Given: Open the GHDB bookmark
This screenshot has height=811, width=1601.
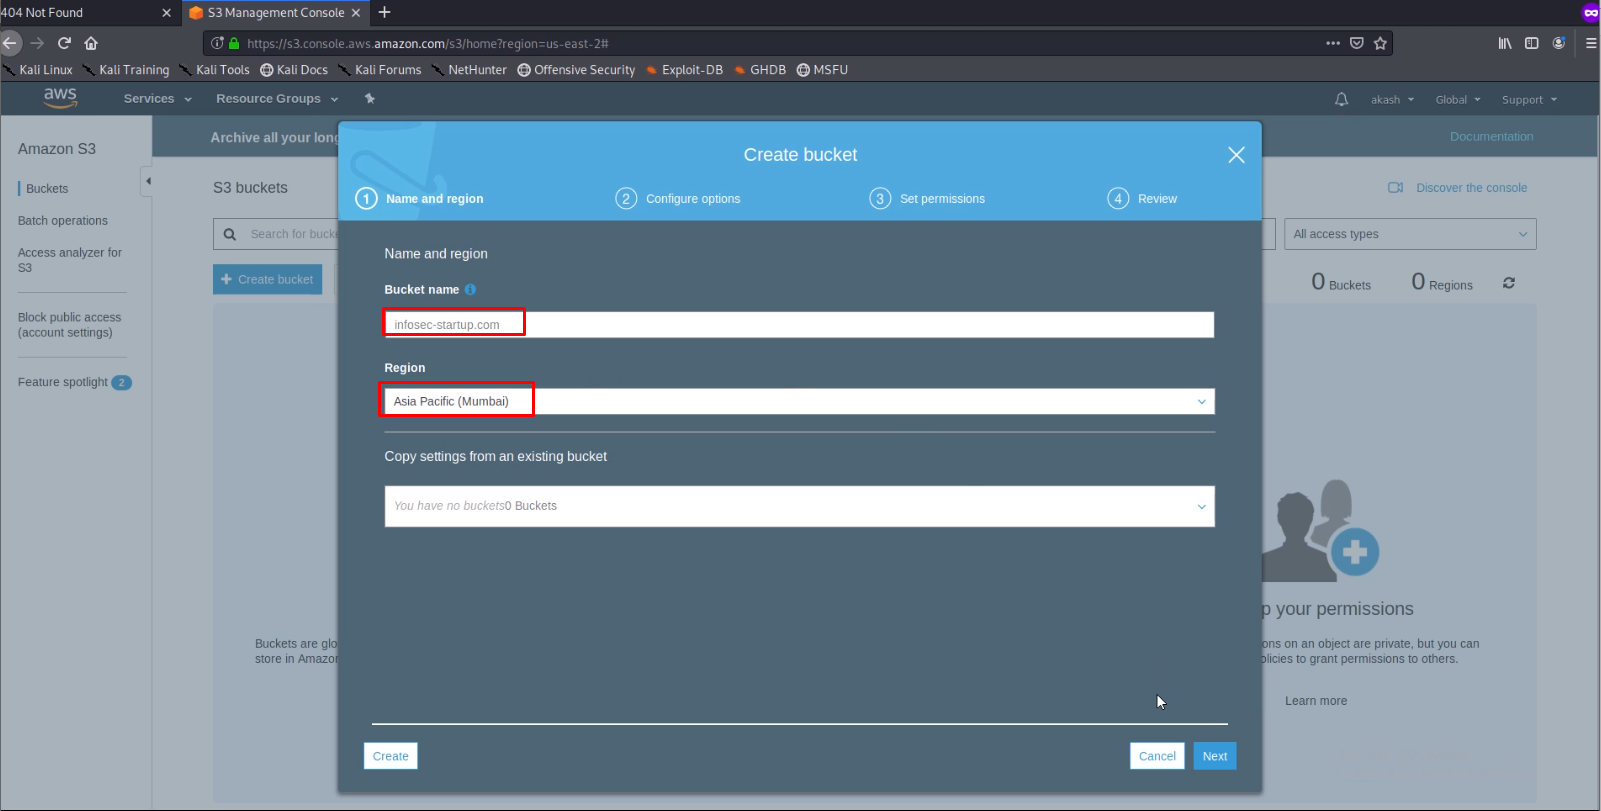Looking at the screenshot, I should pos(760,70).
